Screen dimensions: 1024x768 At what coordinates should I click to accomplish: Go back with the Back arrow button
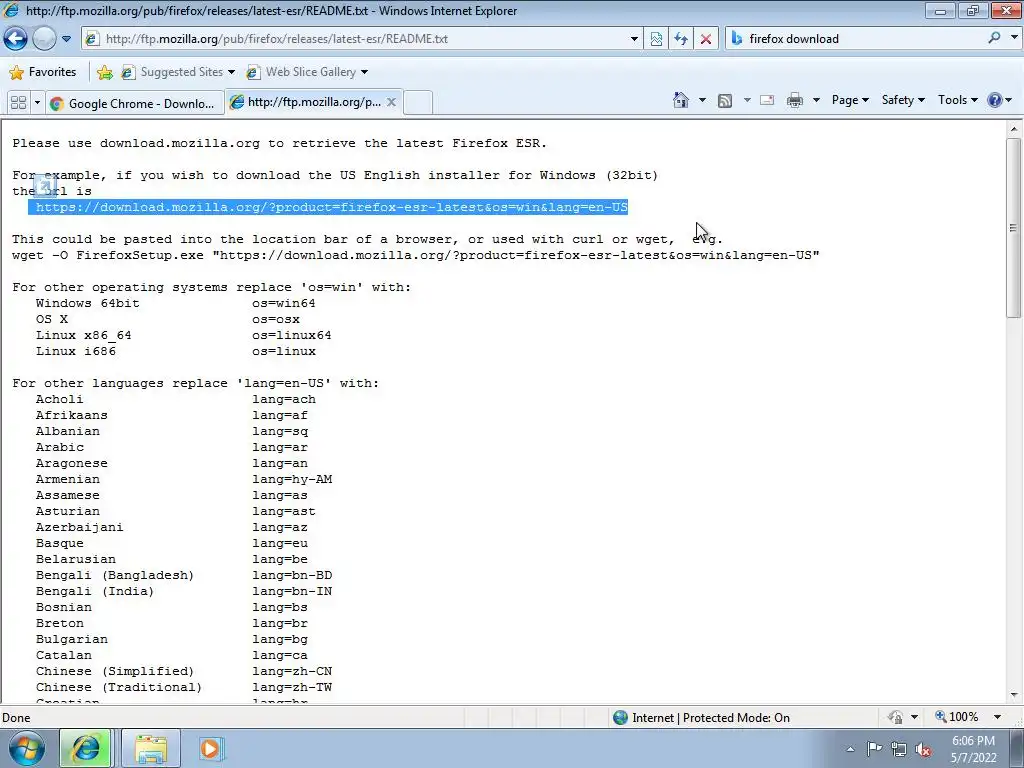(x=15, y=39)
